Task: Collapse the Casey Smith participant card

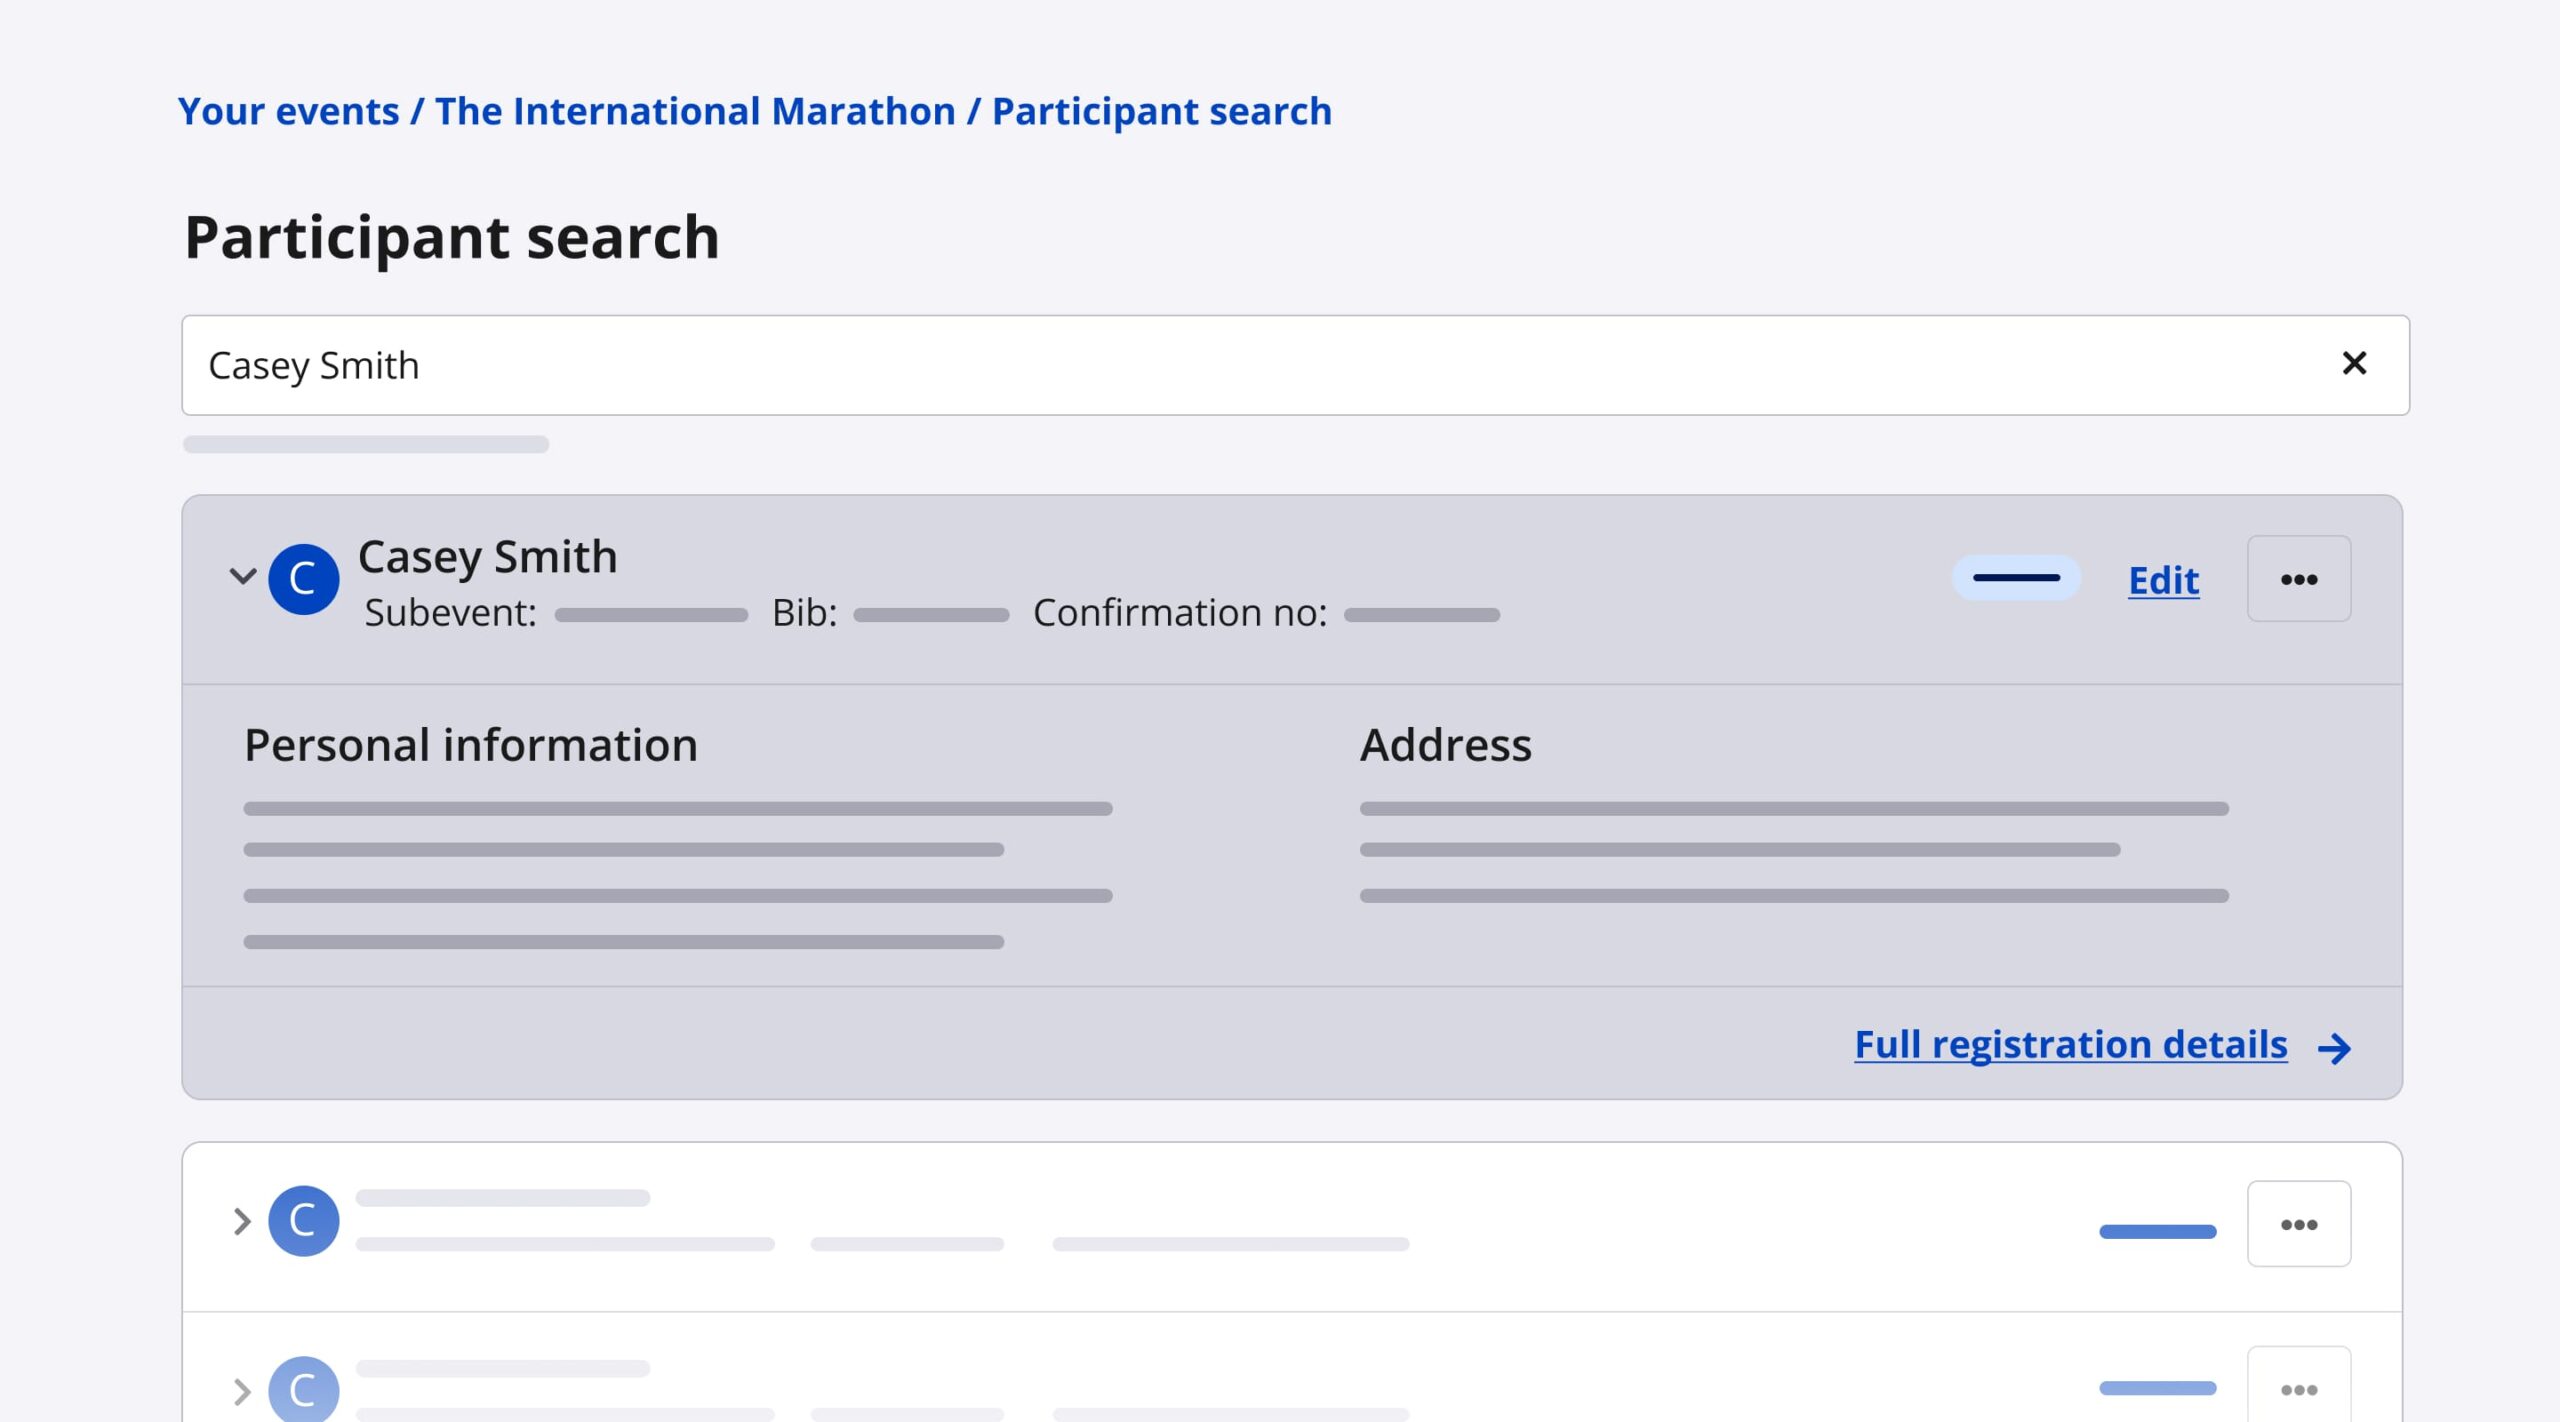Action: pos(242,577)
